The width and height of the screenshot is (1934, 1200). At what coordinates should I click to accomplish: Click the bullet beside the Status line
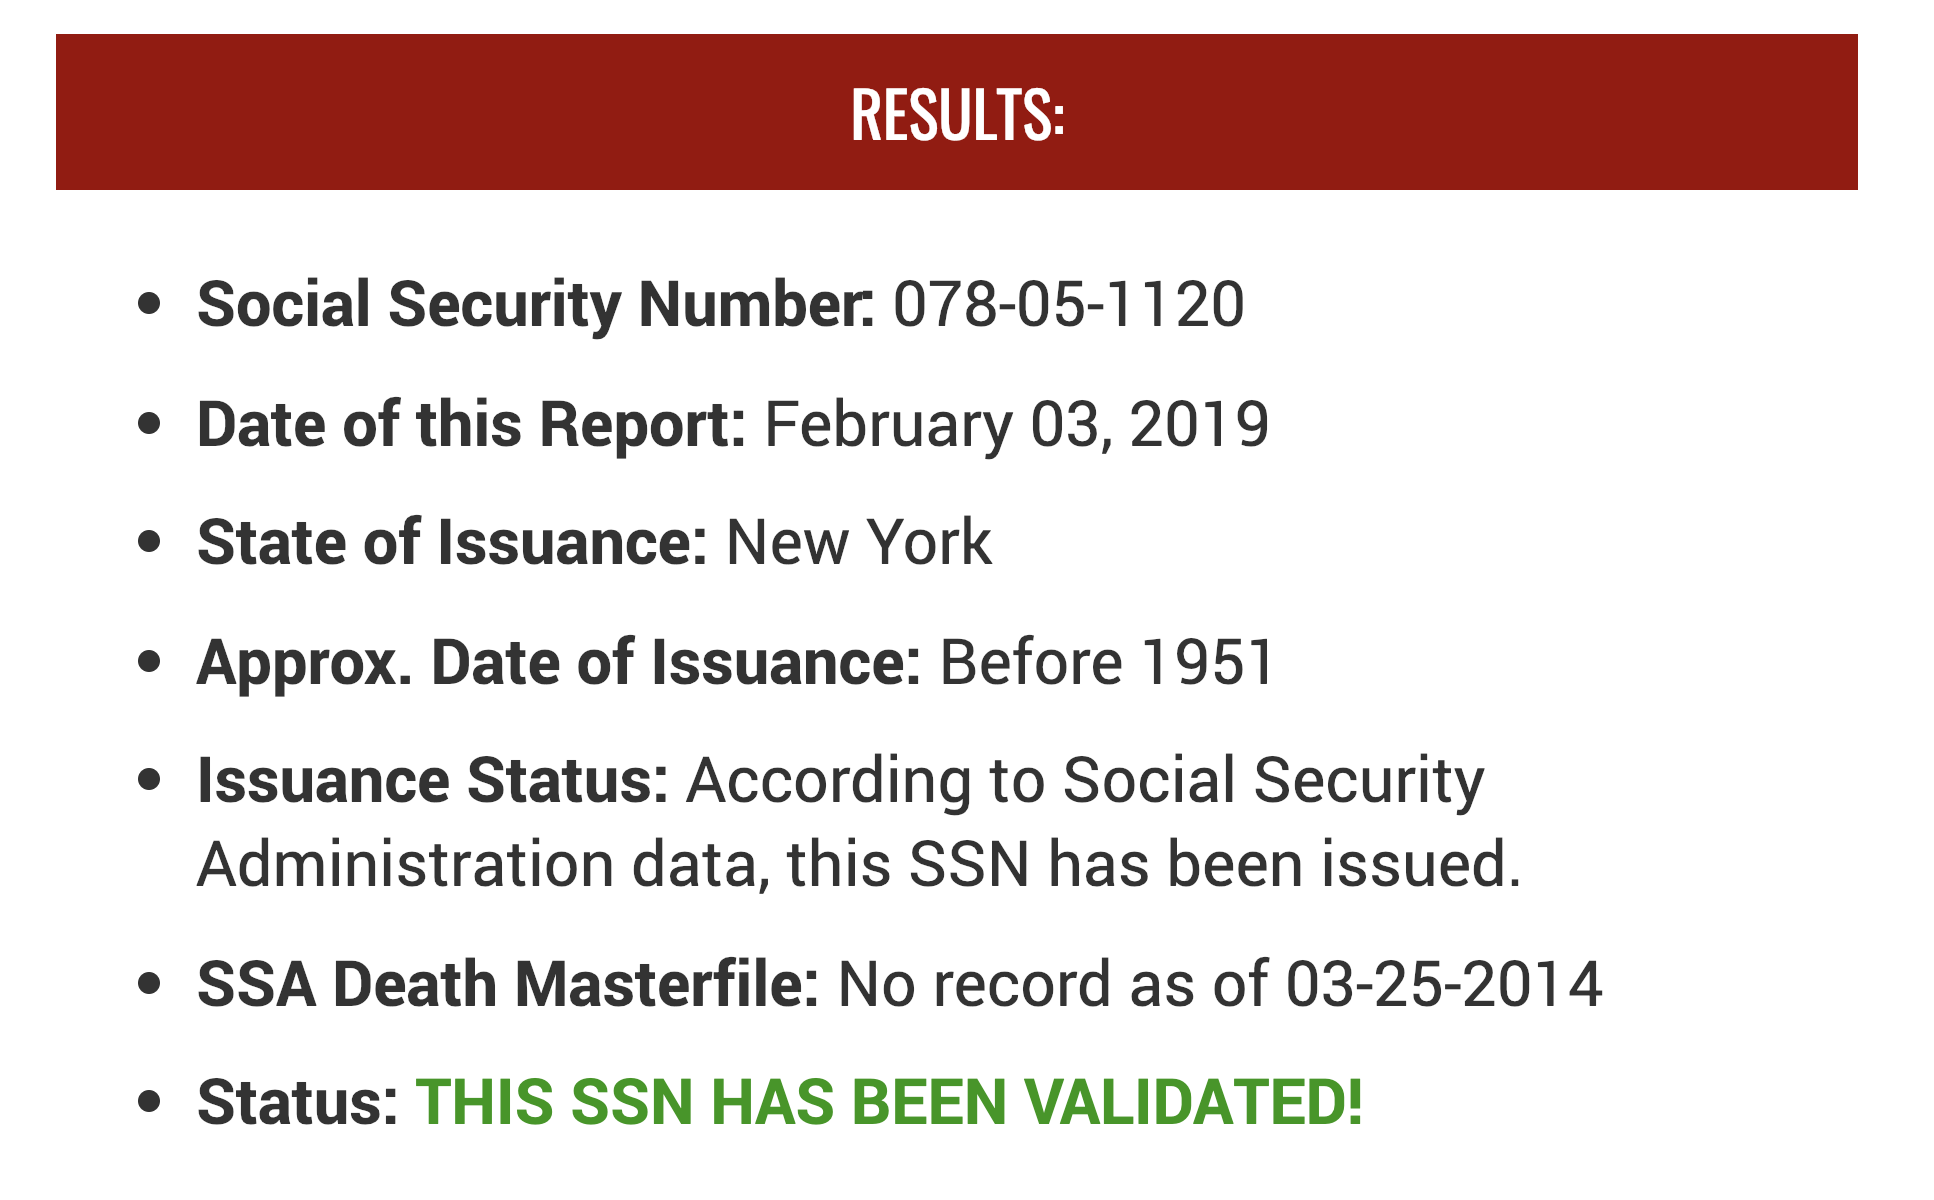coord(150,1102)
